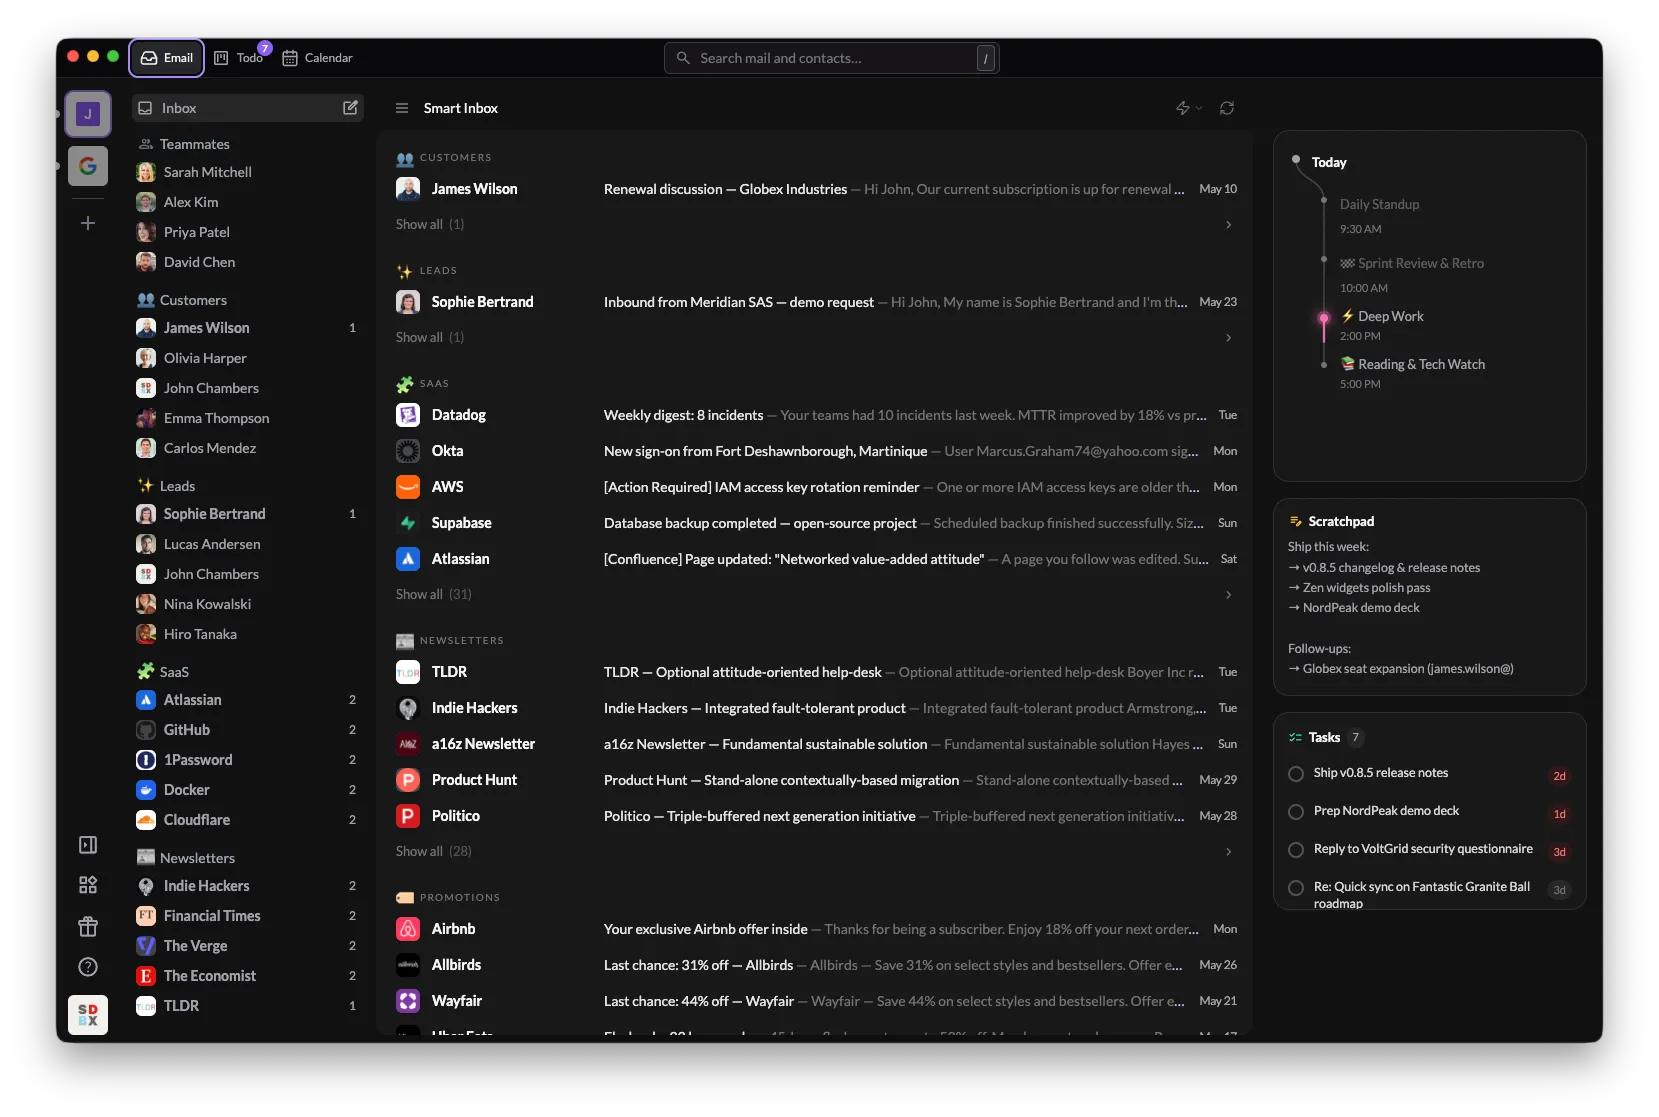Select Nina Kowalski in Leads sidebar

coord(248,604)
